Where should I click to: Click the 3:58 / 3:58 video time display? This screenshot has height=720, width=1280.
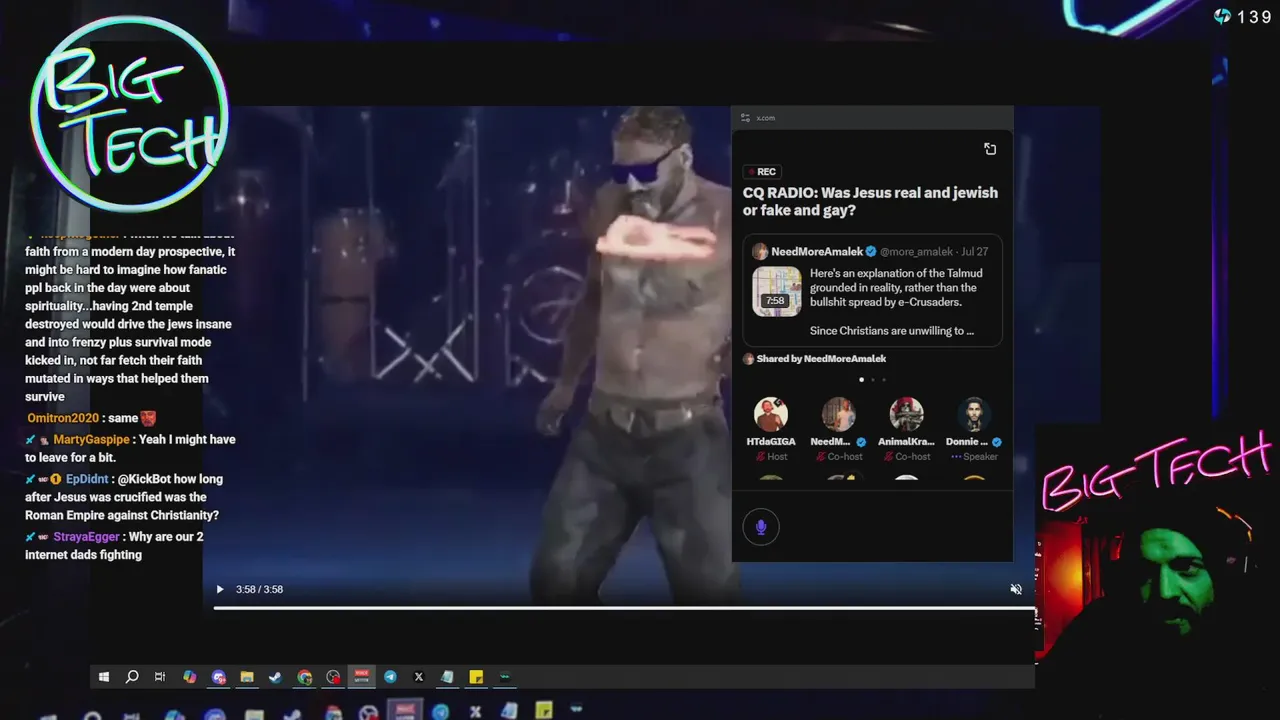pos(259,589)
